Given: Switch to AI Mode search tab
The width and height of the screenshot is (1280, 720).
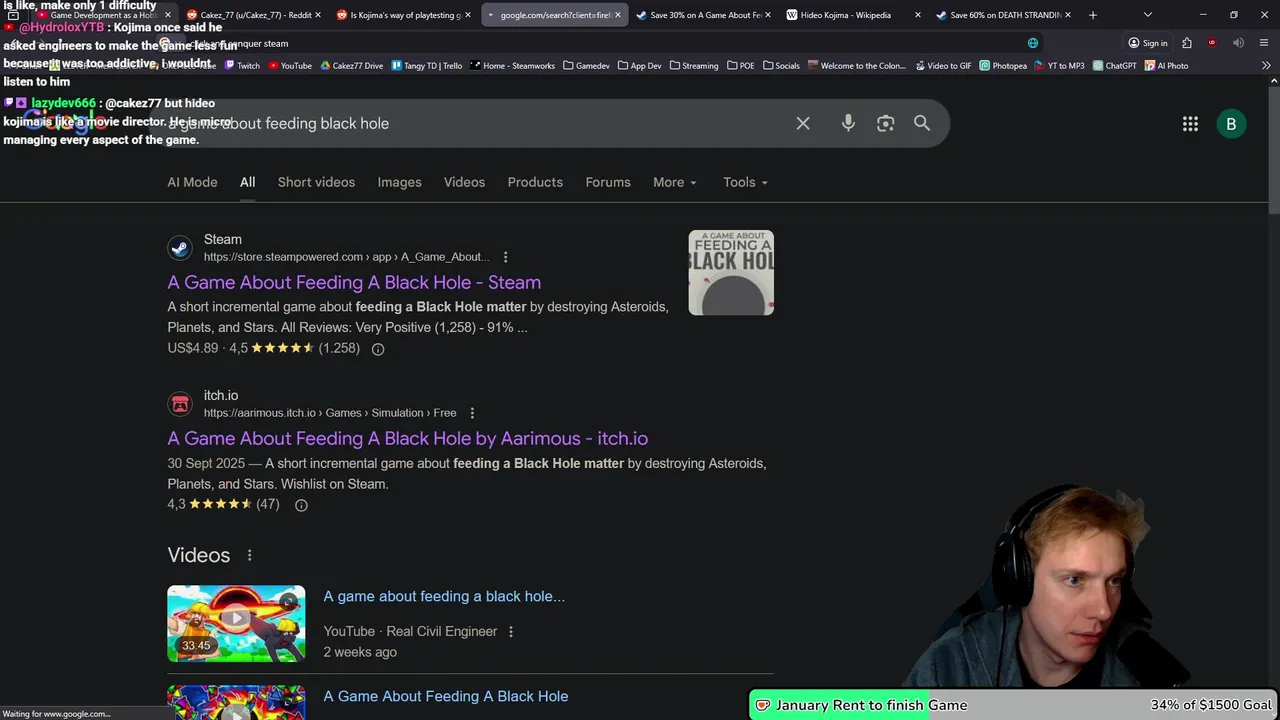Looking at the screenshot, I should (x=192, y=182).
